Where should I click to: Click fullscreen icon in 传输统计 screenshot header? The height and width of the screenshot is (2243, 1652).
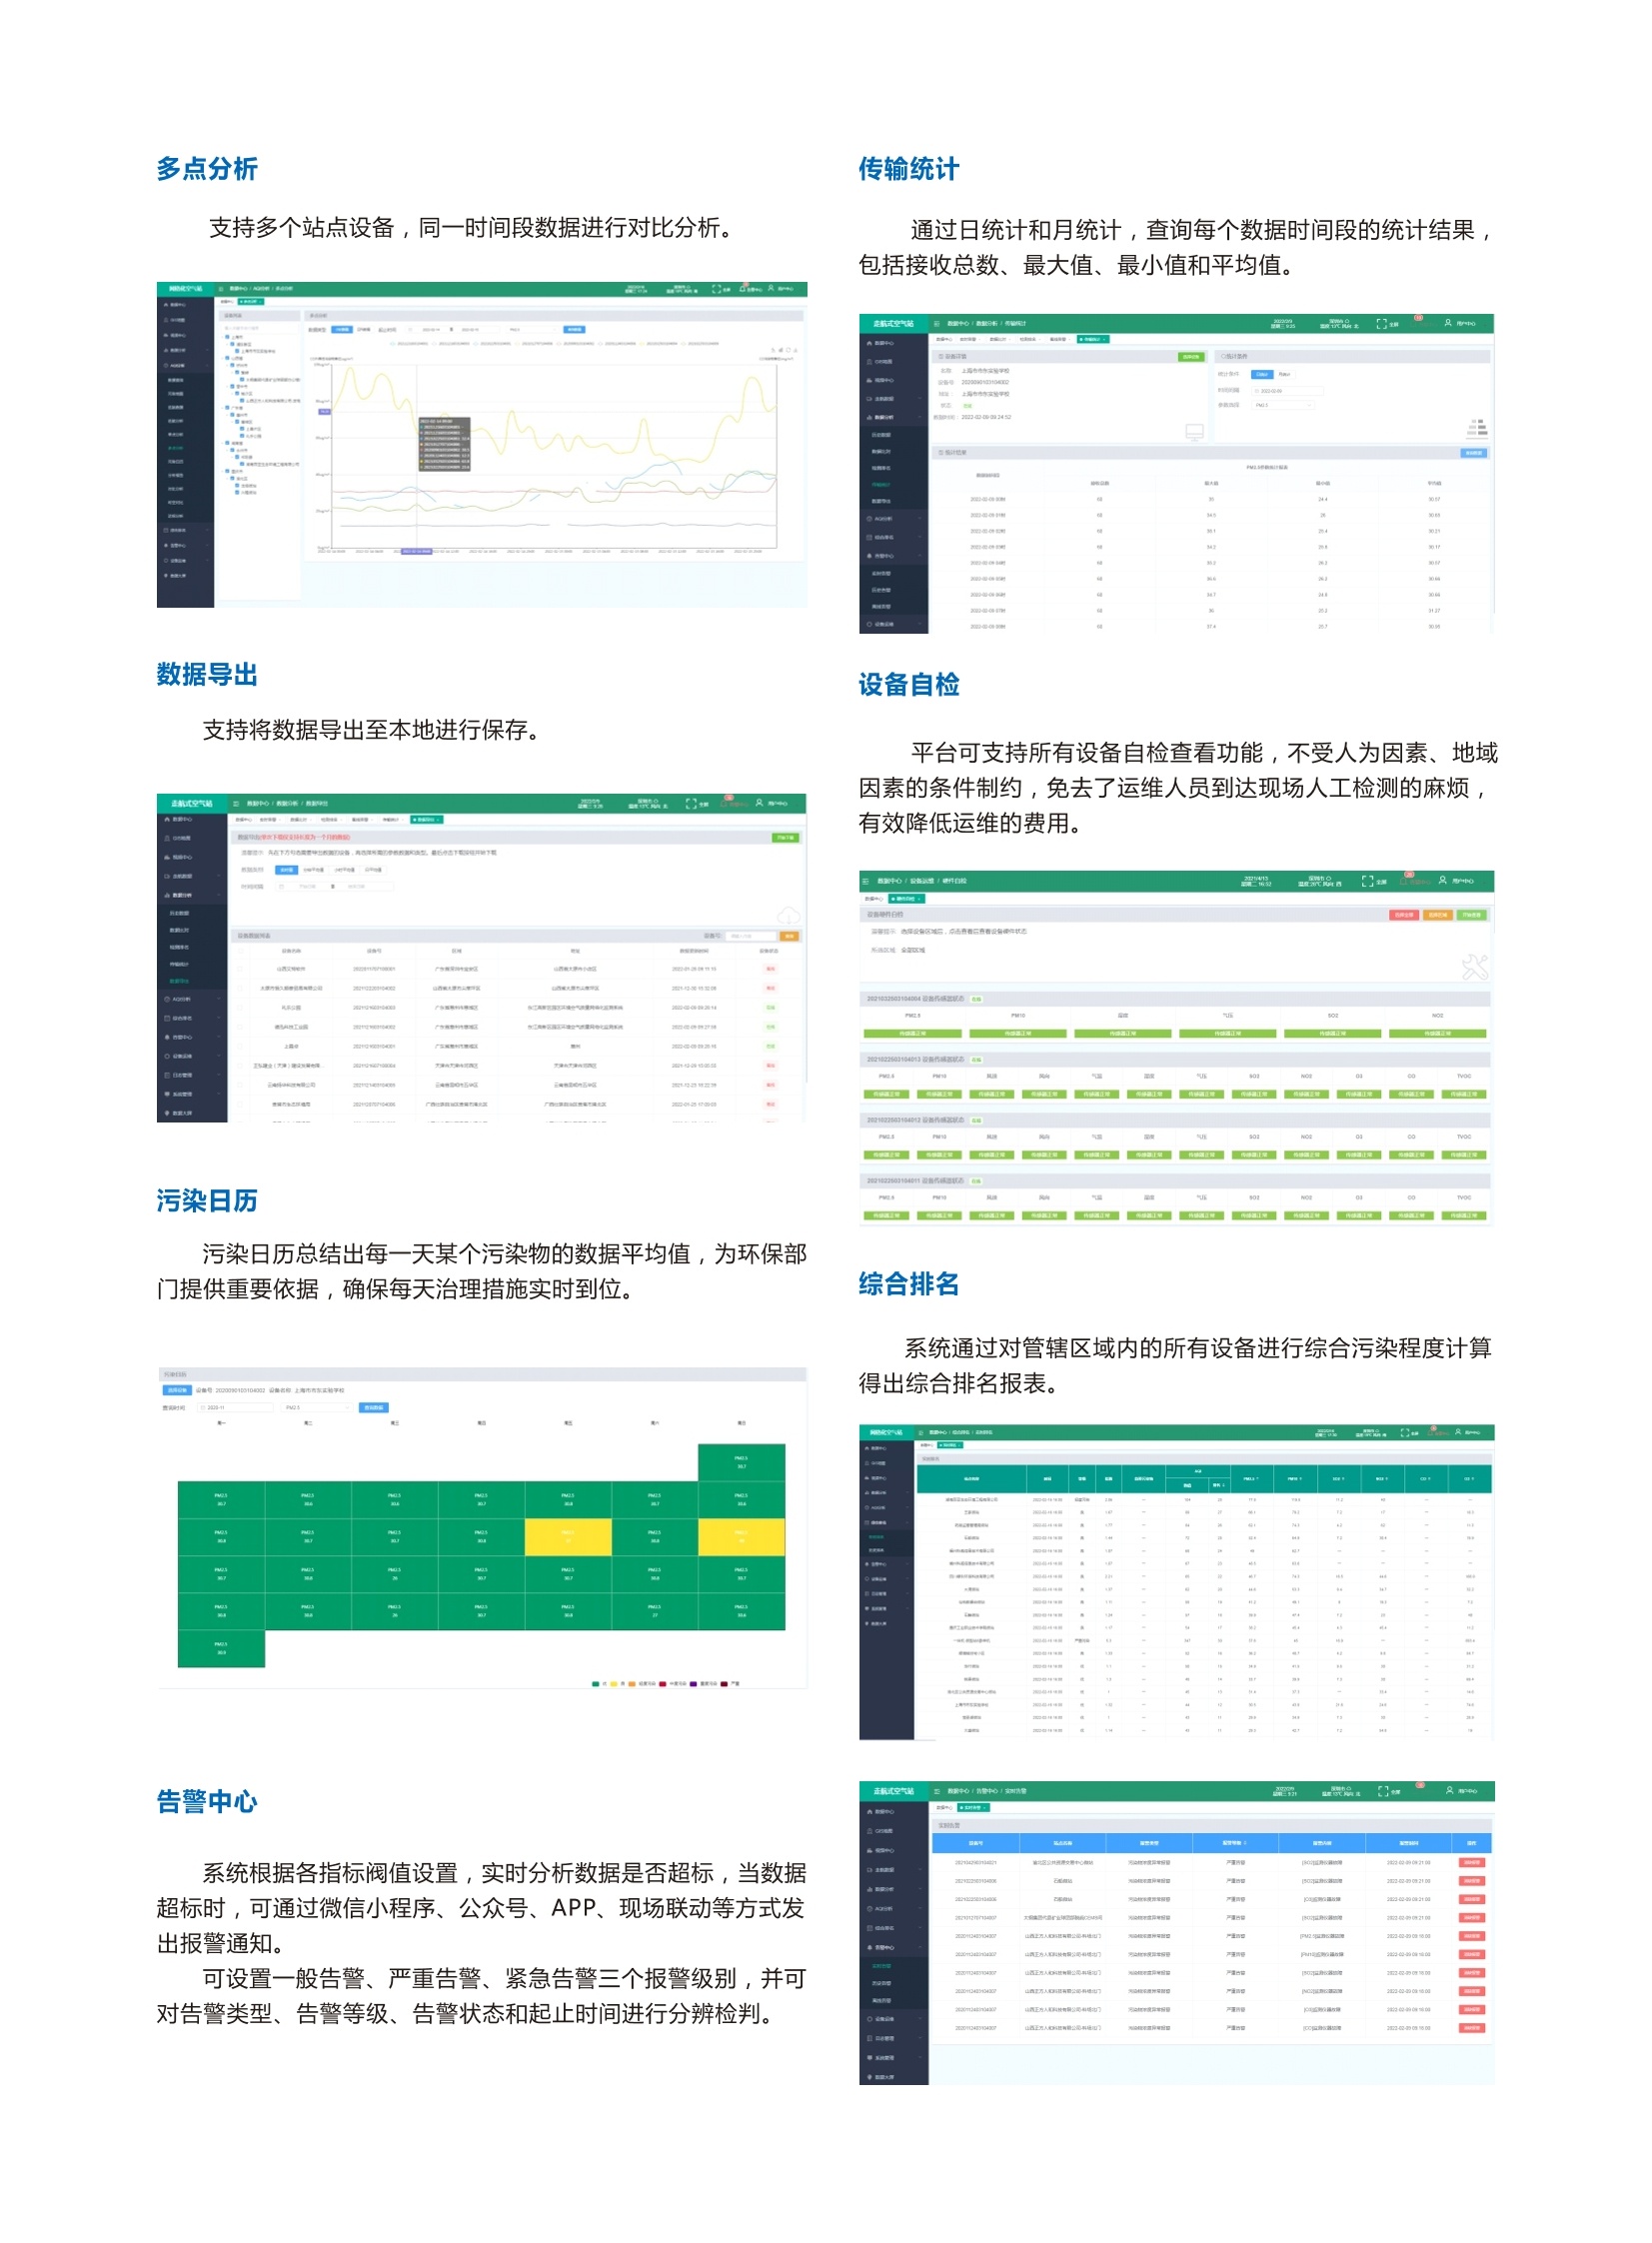point(1382,324)
